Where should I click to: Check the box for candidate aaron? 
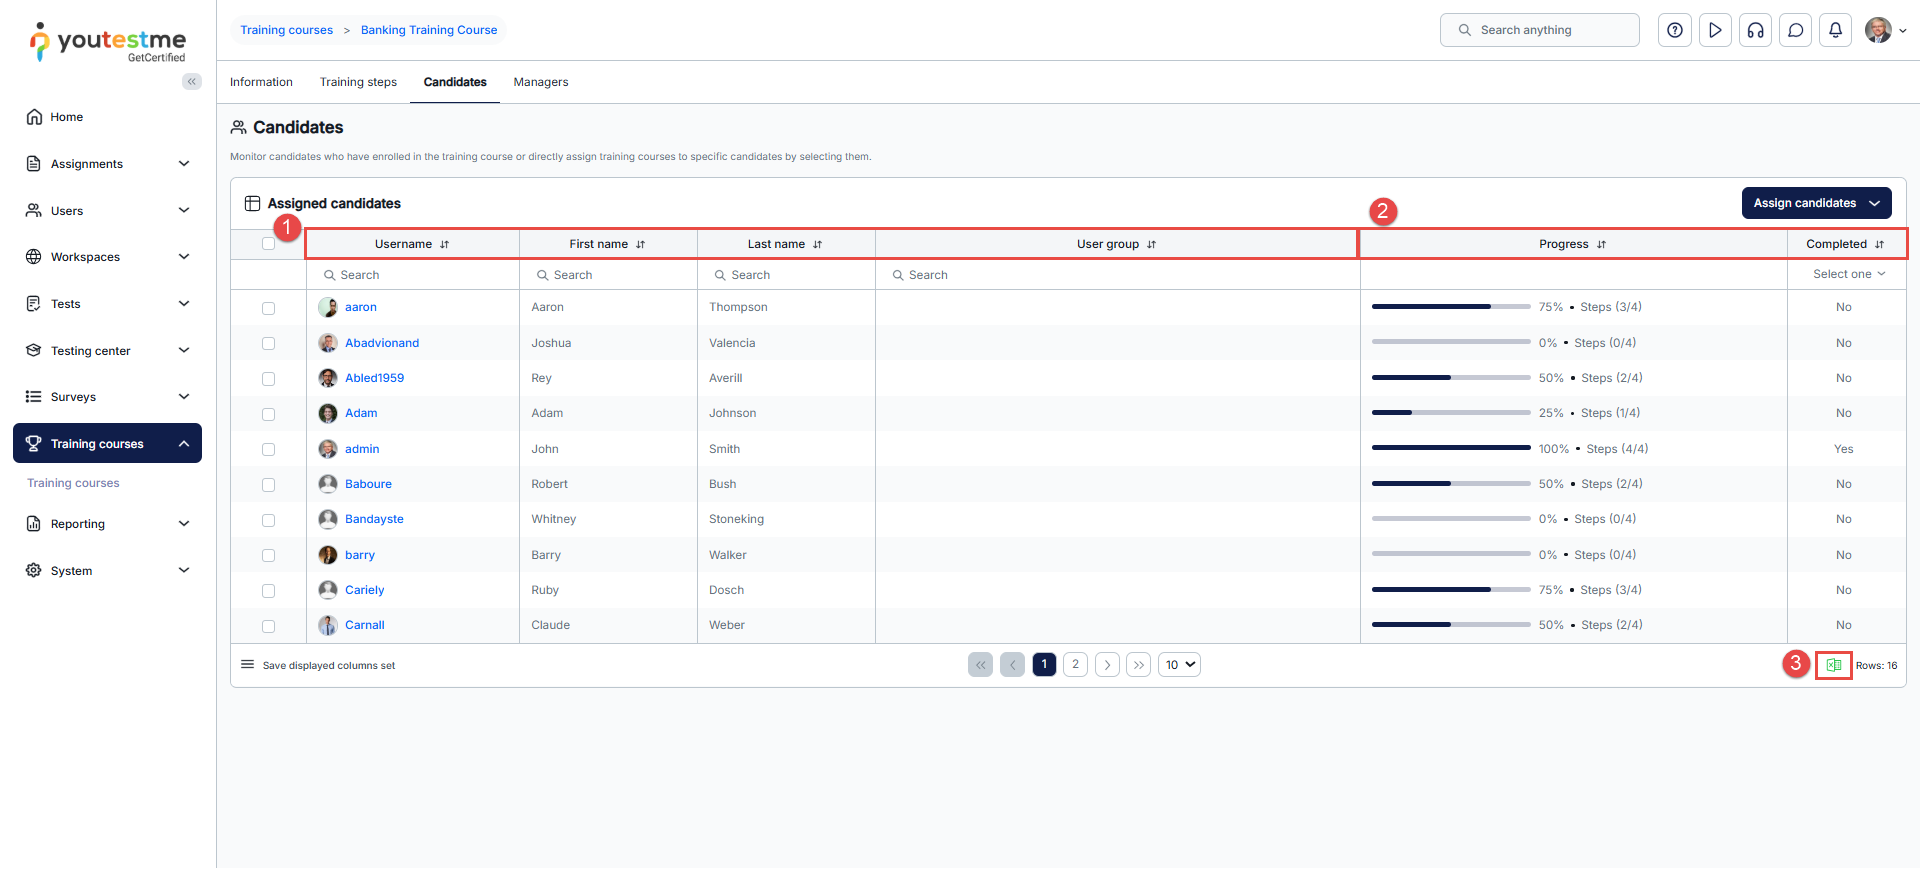(268, 308)
